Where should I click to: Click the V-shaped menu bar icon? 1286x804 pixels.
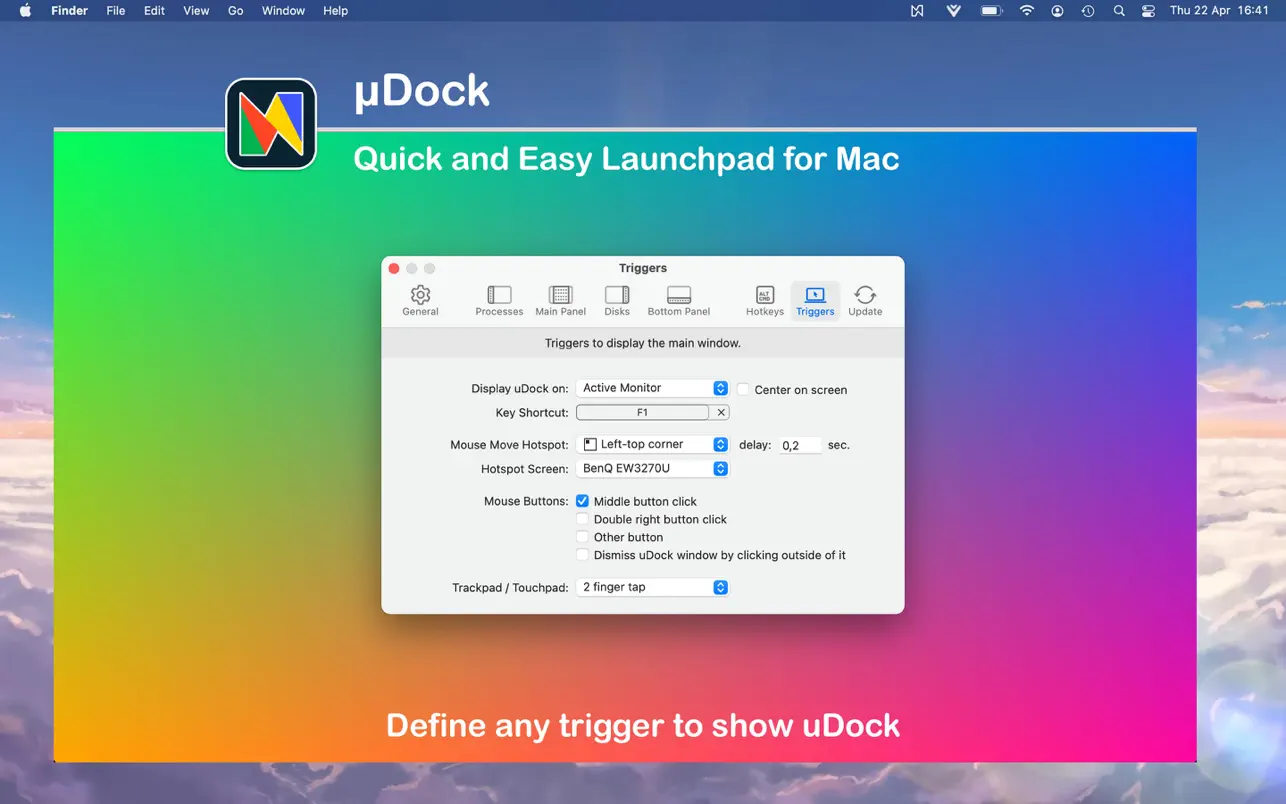(x=953, y=11)
